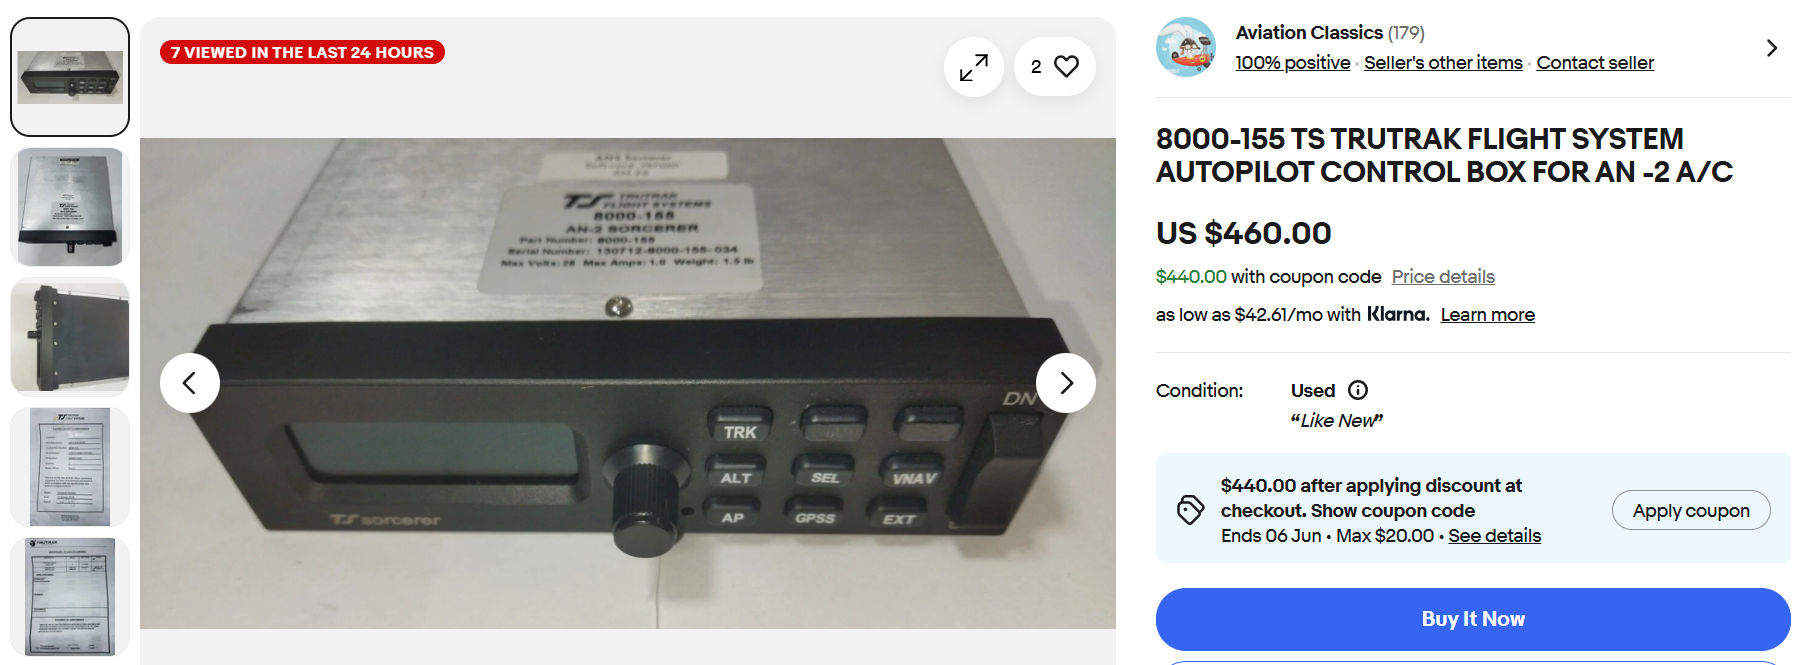Click the Contact seller link
Screen dimensions: 1807x665
coord(1595,63)
